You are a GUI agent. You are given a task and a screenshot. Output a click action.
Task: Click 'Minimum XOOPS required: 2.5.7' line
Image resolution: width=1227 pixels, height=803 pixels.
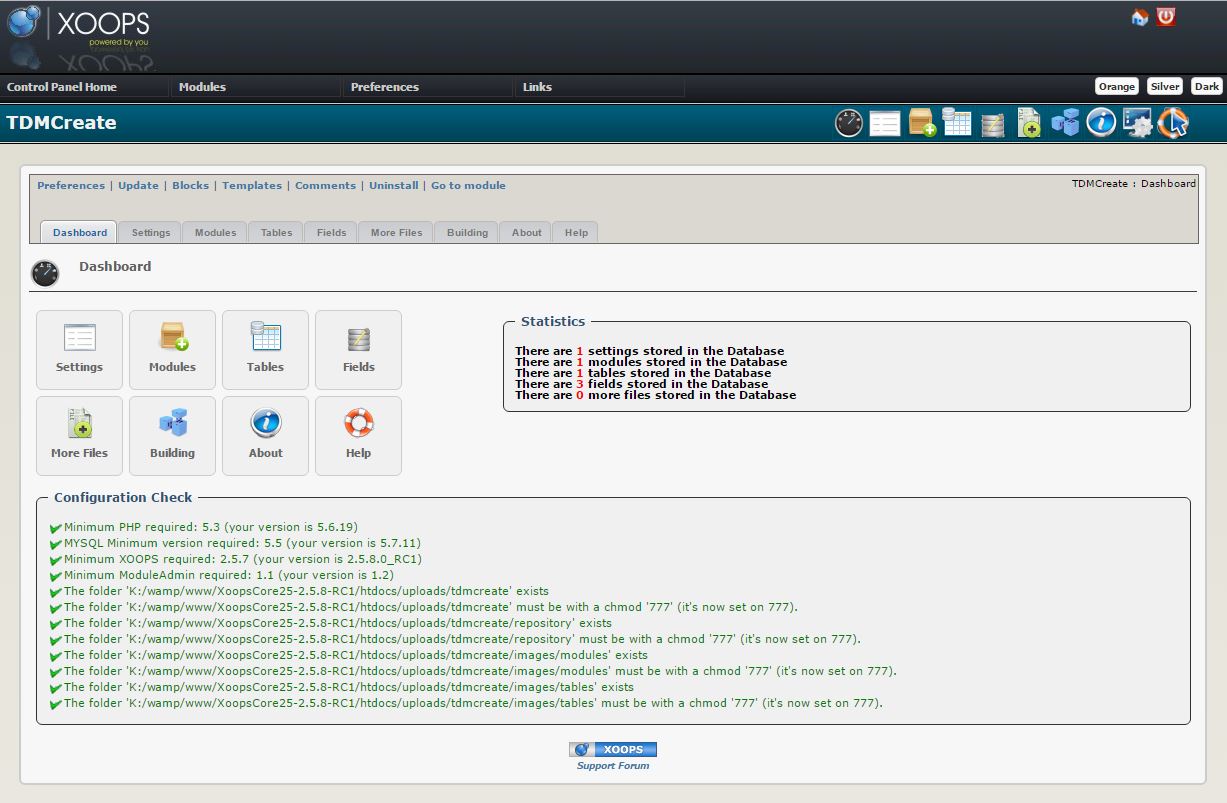click(243, 559)
